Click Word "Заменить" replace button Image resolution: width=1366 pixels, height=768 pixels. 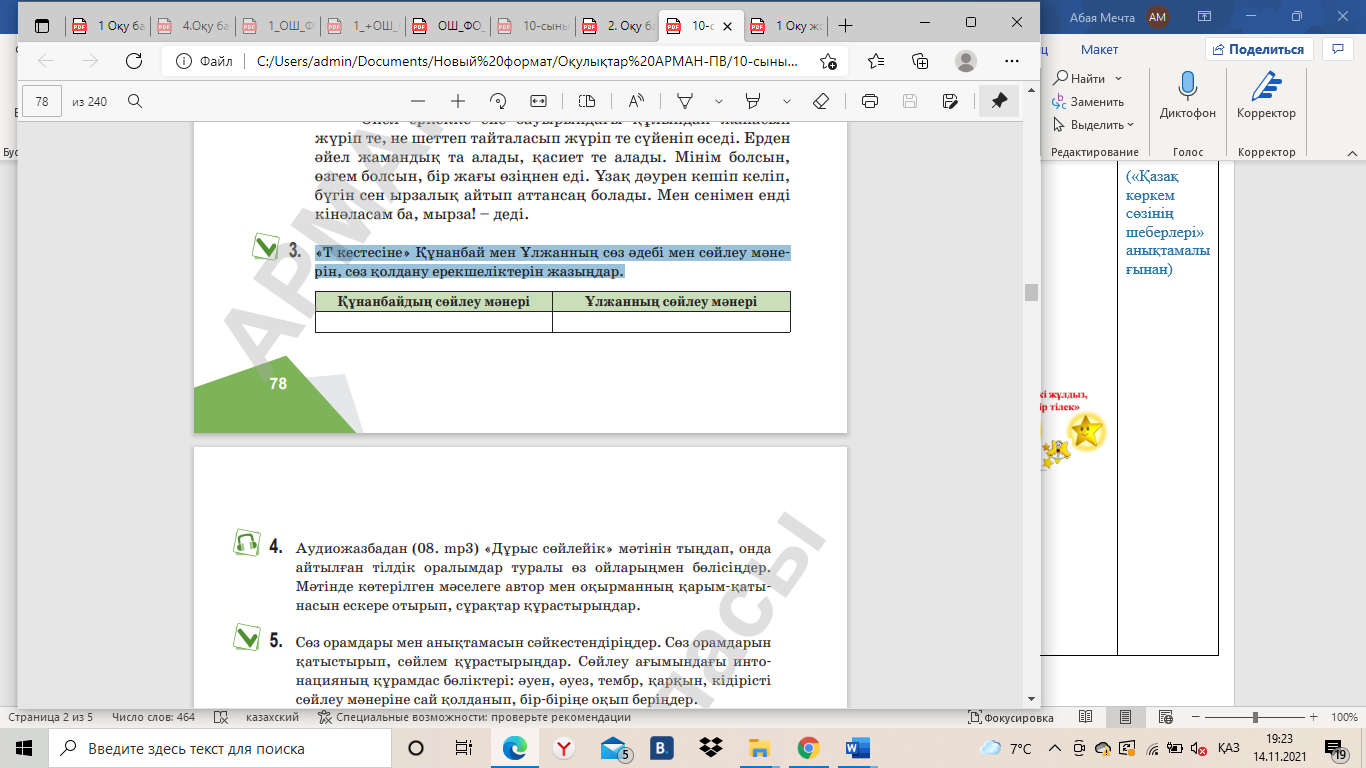1088,101
